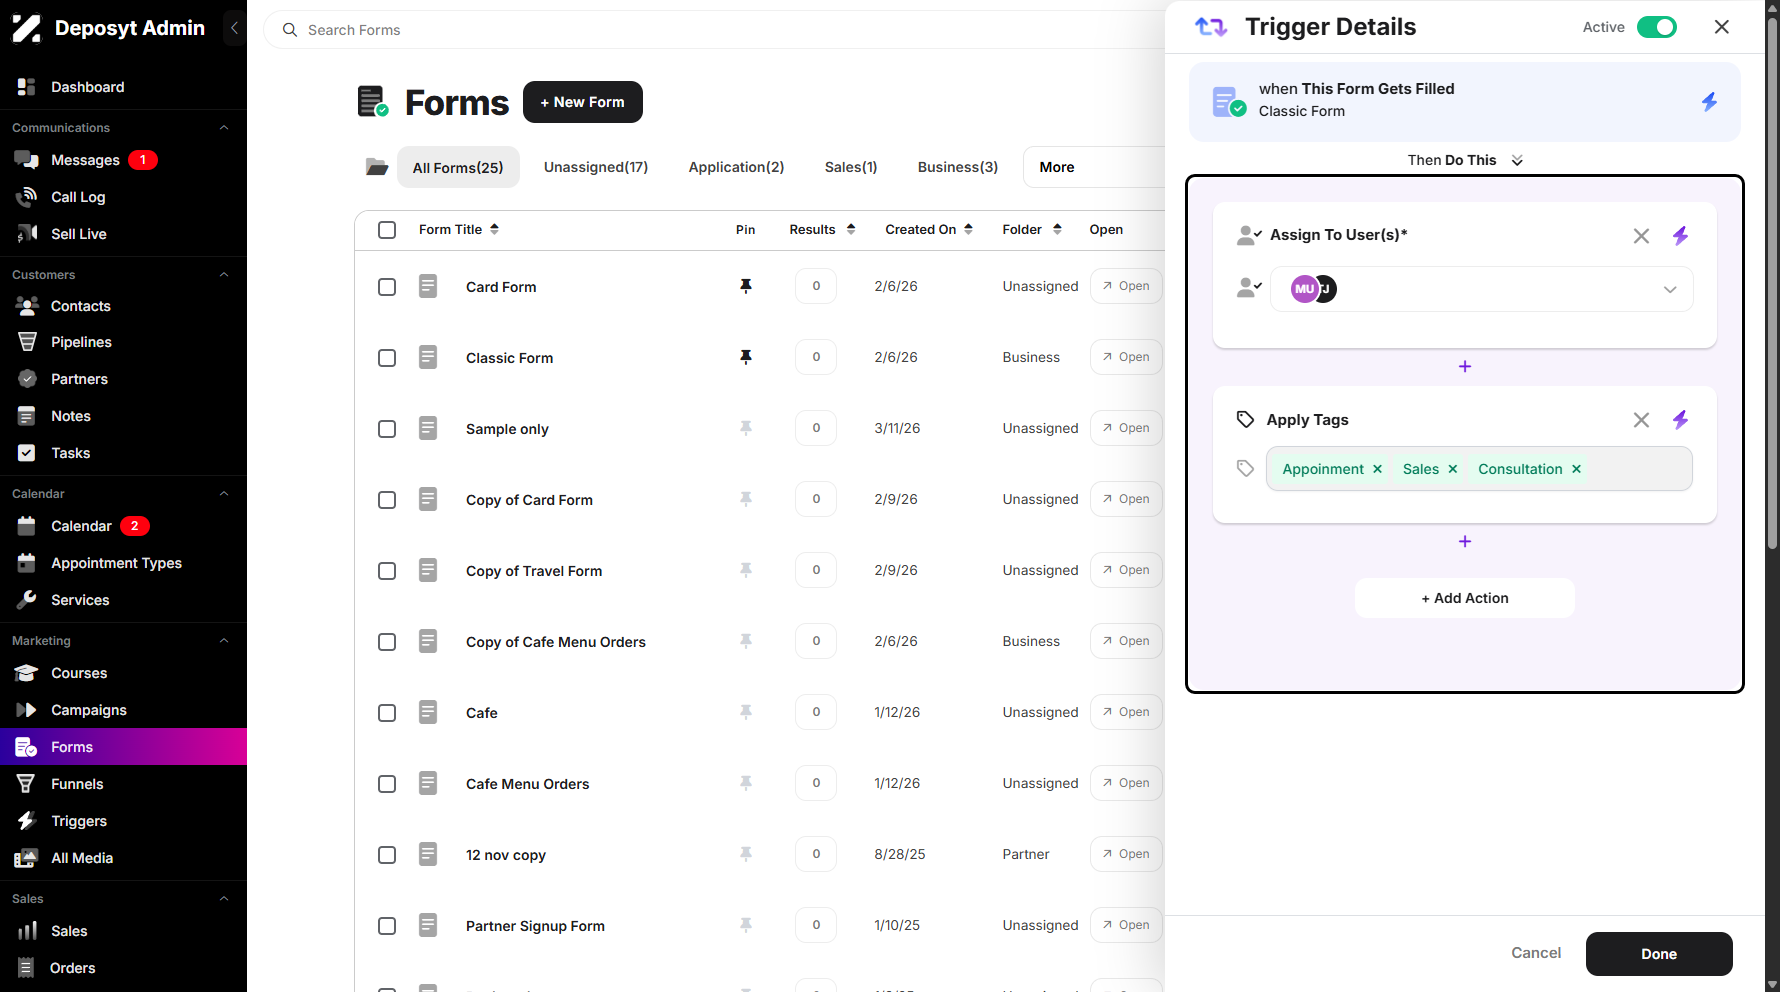The width and height of the screenshot is (1780, 992).
Task: Remove the Sales tag
Action: click(1453, 469)
